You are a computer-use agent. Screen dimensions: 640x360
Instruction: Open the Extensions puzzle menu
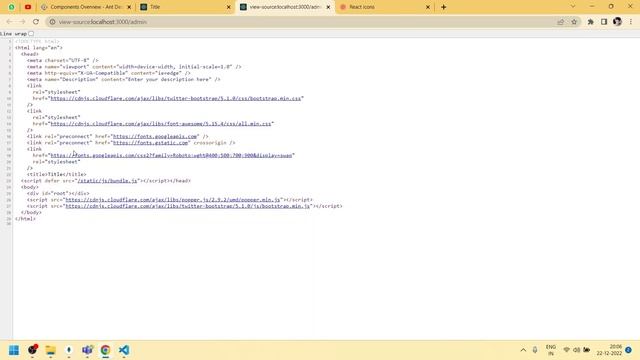coord(591,22)
